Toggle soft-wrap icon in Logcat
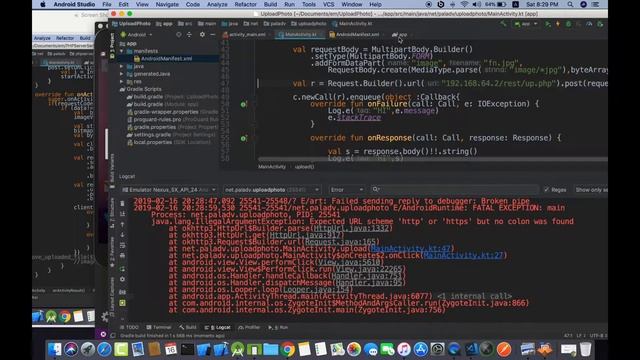This screenshot has height=360, width=640. coord(122,245)
